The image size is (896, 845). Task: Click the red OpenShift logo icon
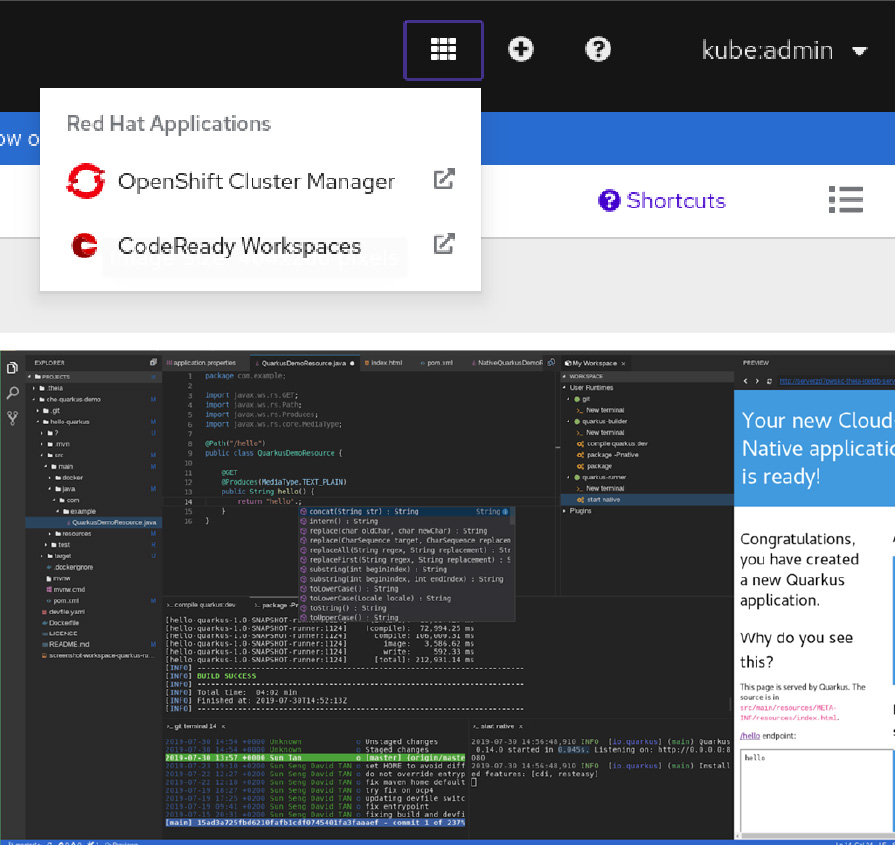coord(85,181)
